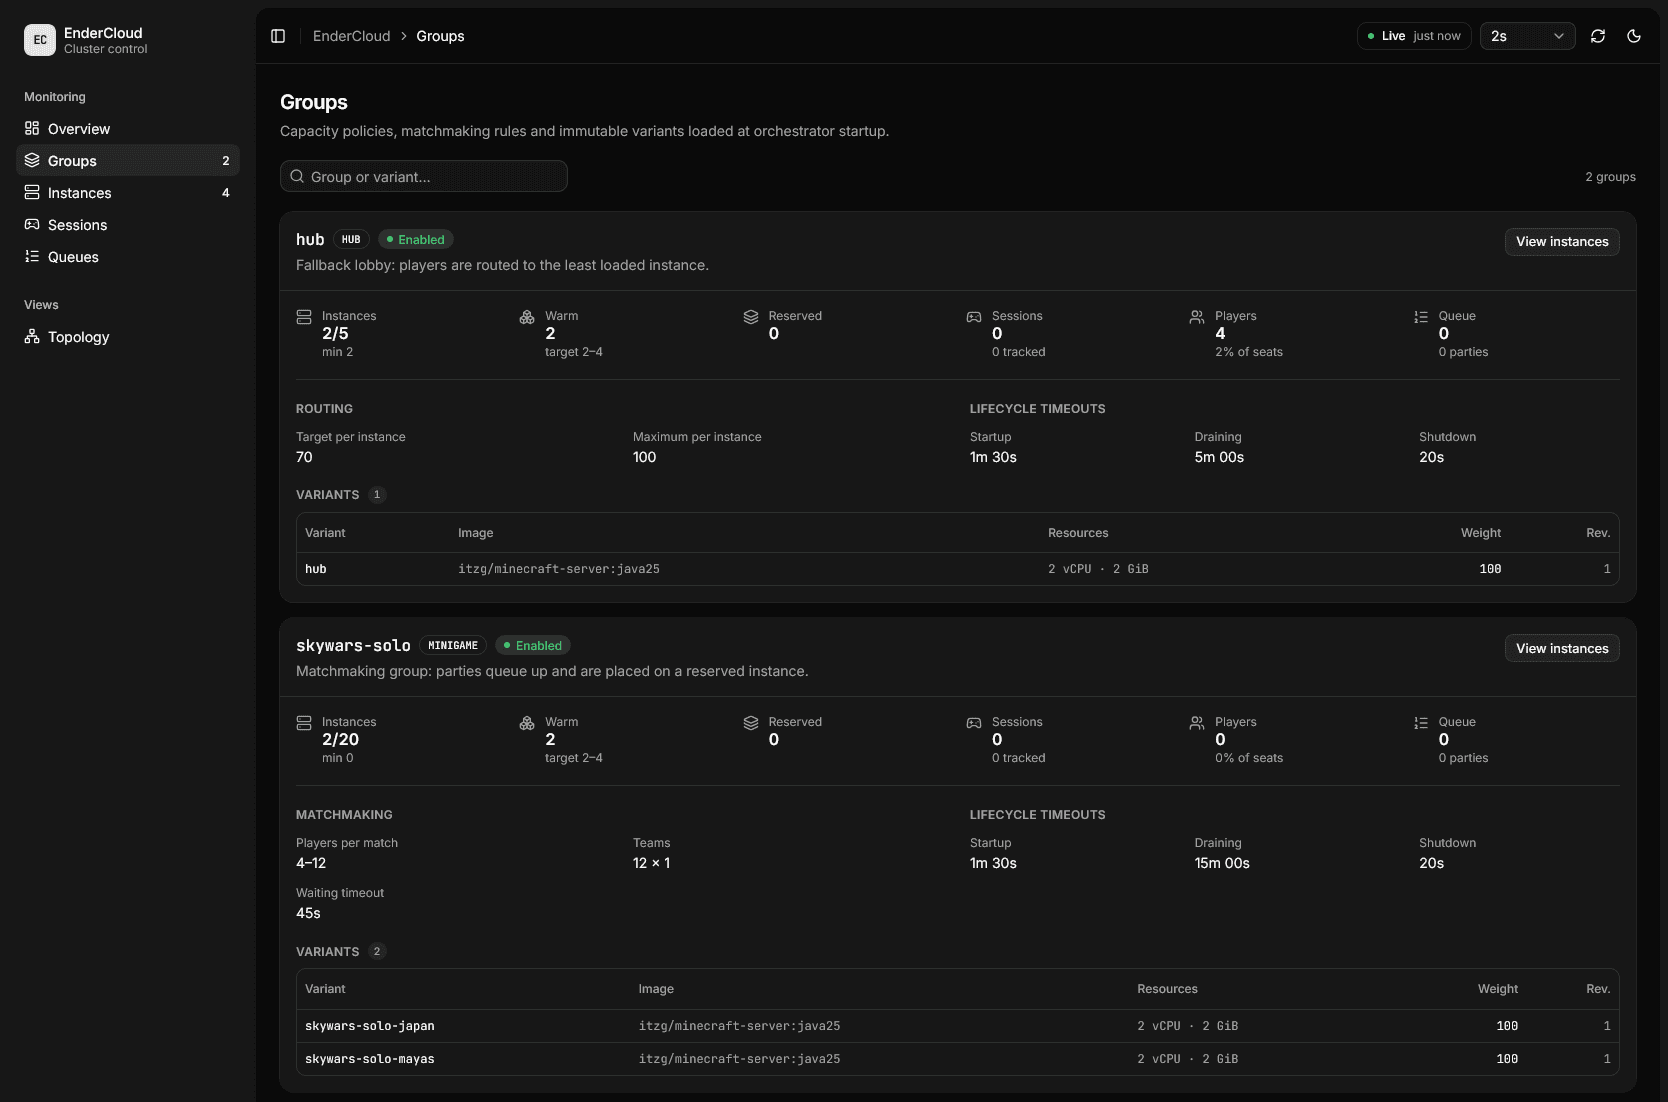Select Groups in the sidebar

[128, 161]
